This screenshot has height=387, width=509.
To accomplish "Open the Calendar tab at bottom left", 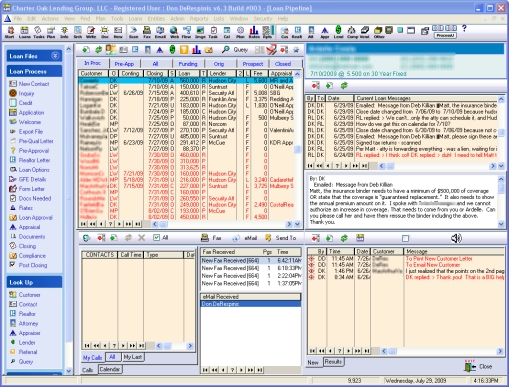I will click(x=110, y=369).
